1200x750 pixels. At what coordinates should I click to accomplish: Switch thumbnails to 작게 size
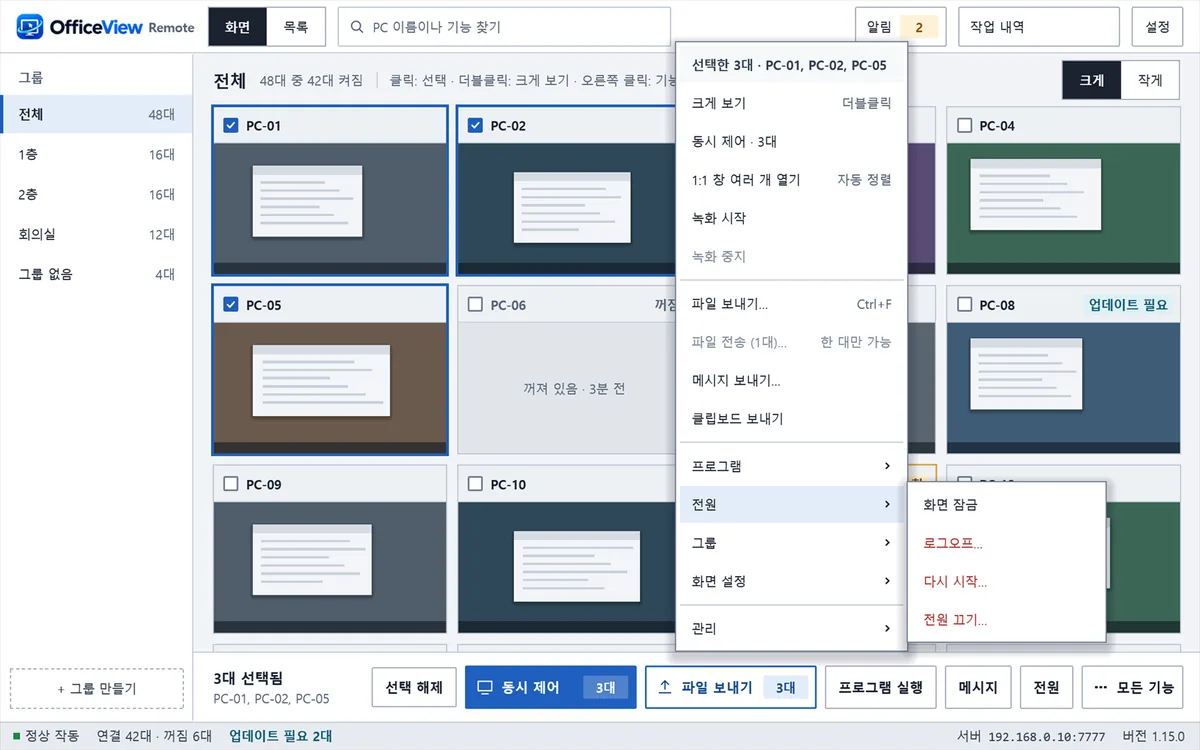point(1150,81)
